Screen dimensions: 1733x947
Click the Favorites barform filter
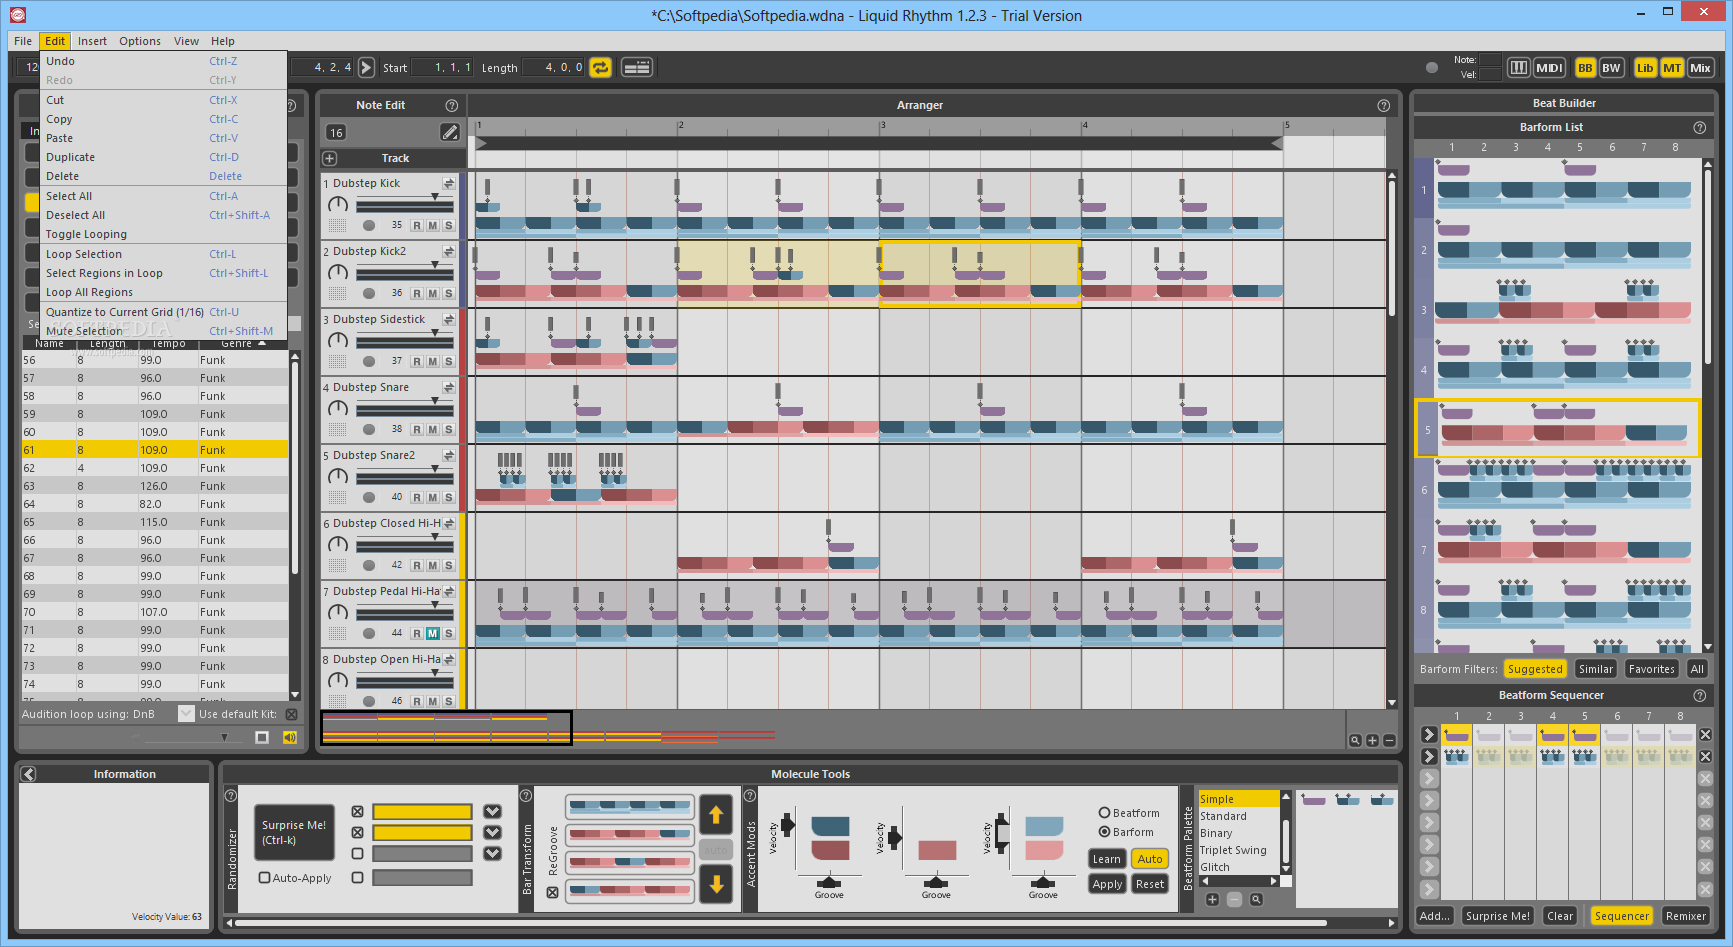pos(1651,669)
